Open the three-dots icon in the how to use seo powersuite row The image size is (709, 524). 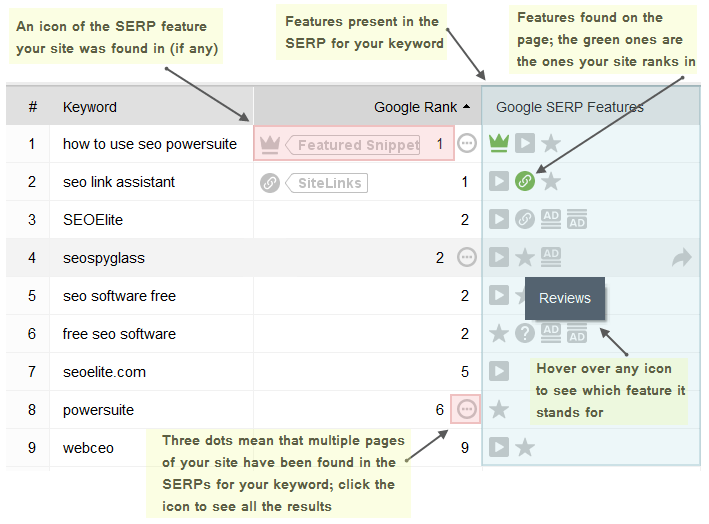coord(467,144)
